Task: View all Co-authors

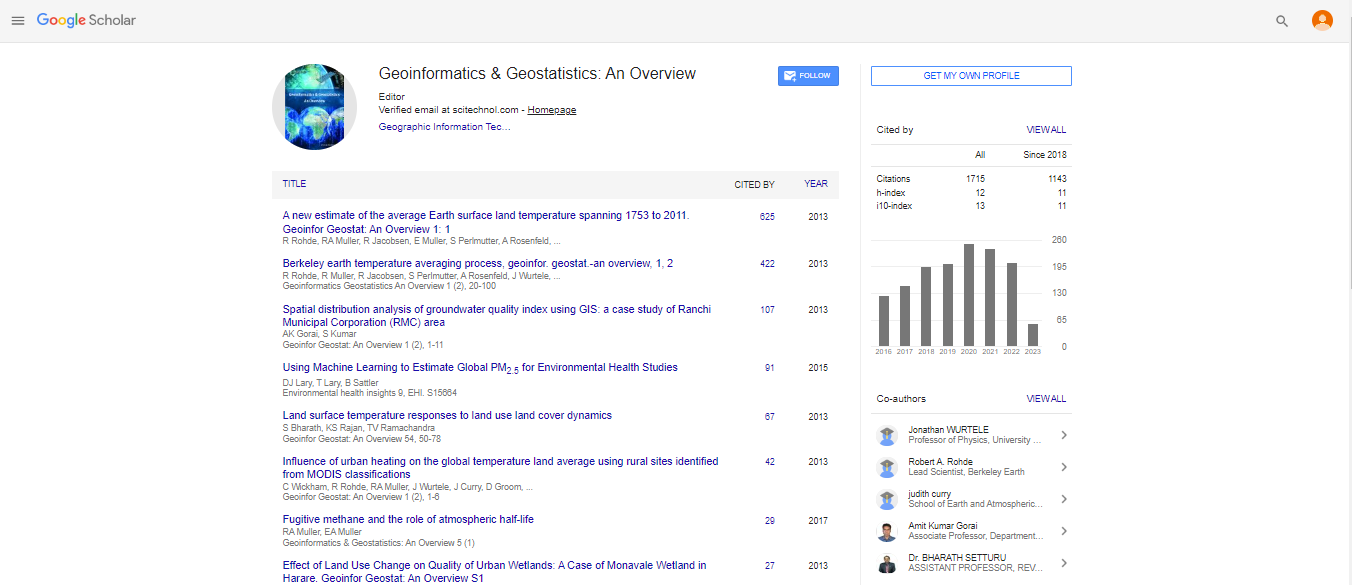Action: point(1046,399)
